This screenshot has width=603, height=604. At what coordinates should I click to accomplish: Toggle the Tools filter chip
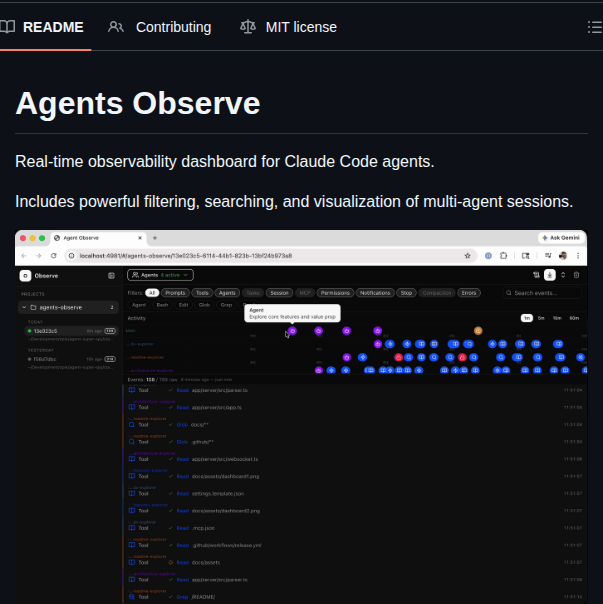point(202,293)
